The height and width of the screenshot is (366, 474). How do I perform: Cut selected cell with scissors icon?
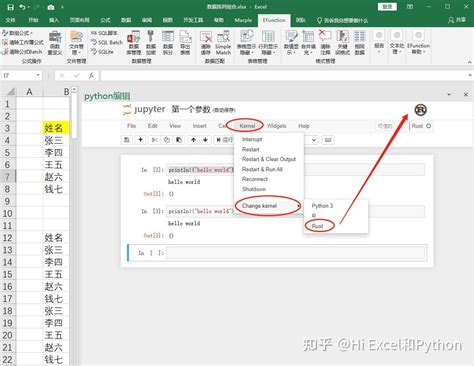[x=154, y=140]
